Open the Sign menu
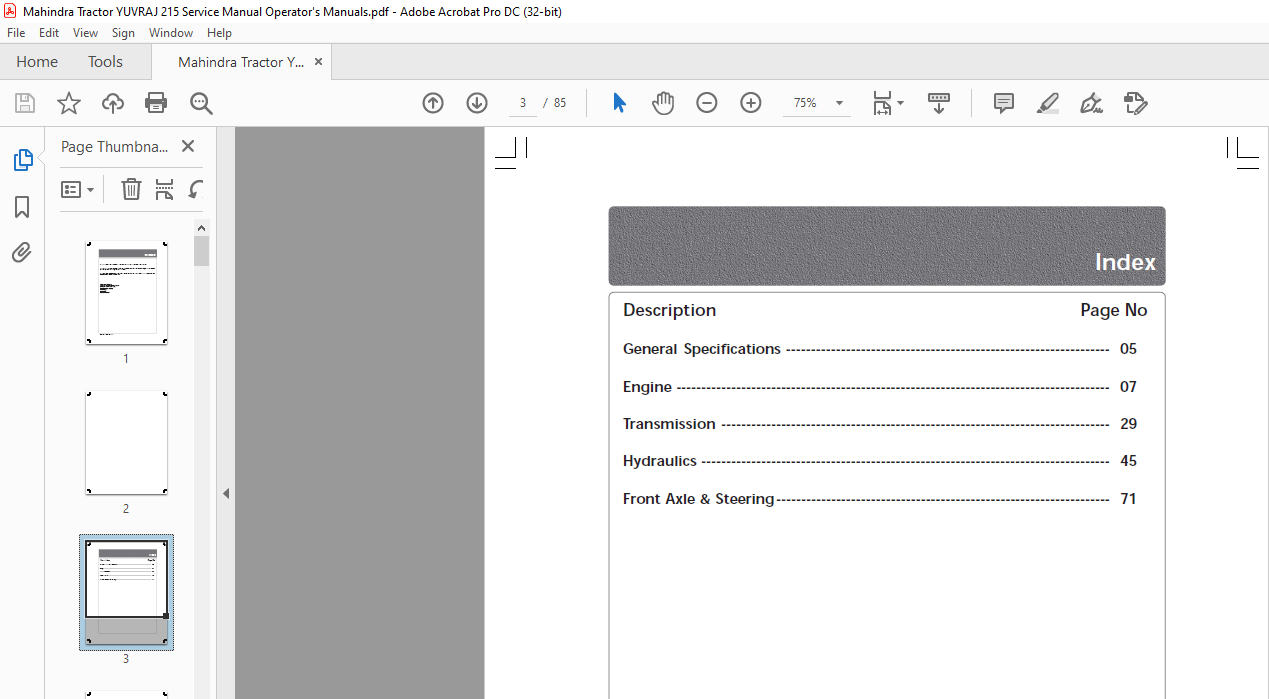This screenshot has width=1269, height=699. click(123, 33)
